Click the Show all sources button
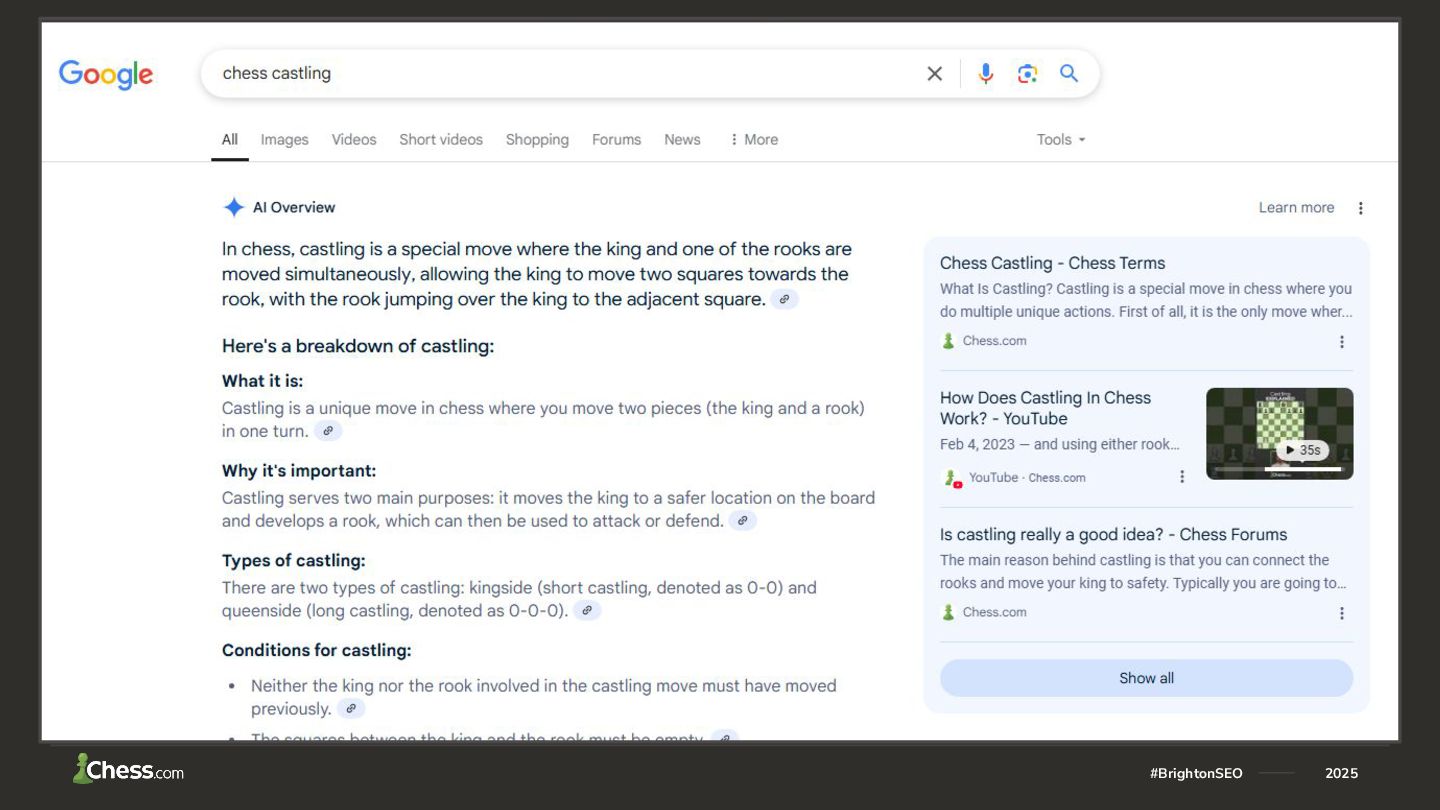 (1146, 678)
